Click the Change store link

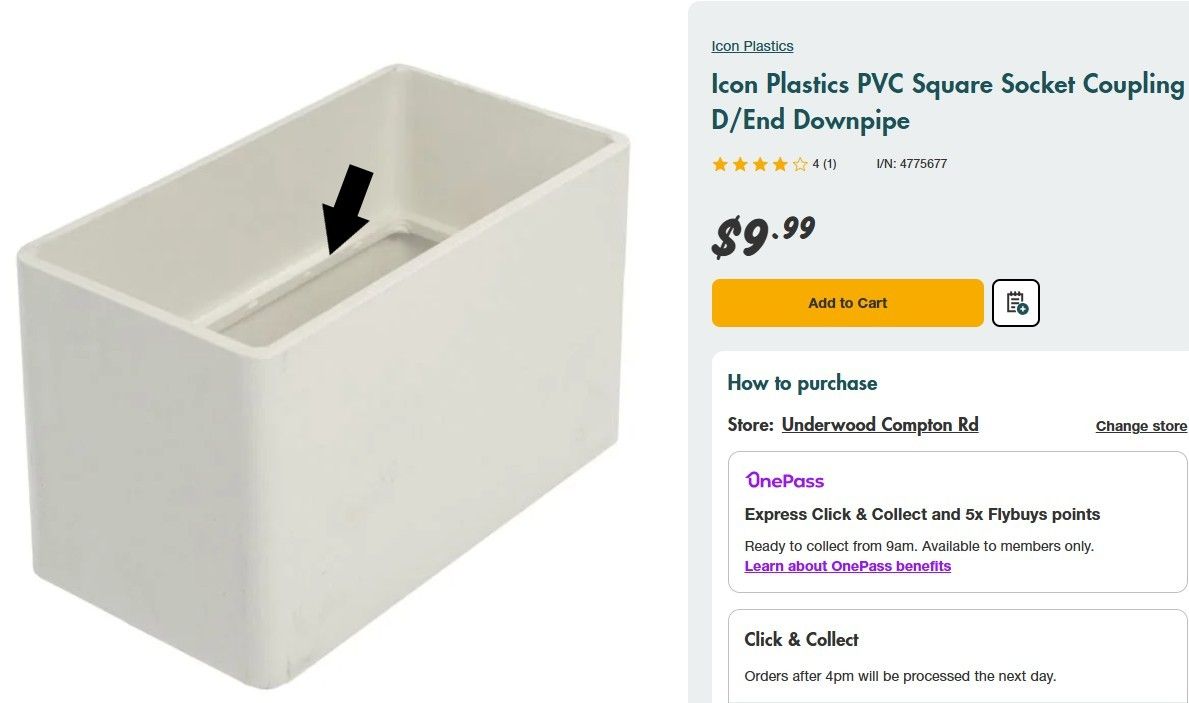[1141, 426]
